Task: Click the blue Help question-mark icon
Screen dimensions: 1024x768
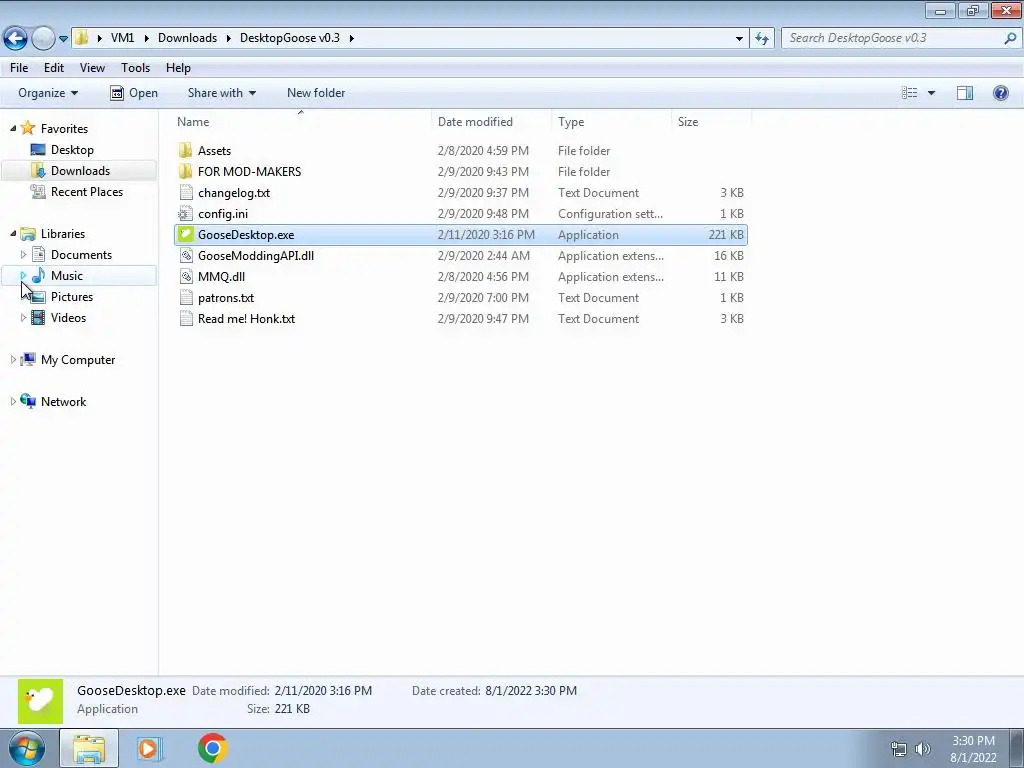Action: click(x=1000, y=93)
